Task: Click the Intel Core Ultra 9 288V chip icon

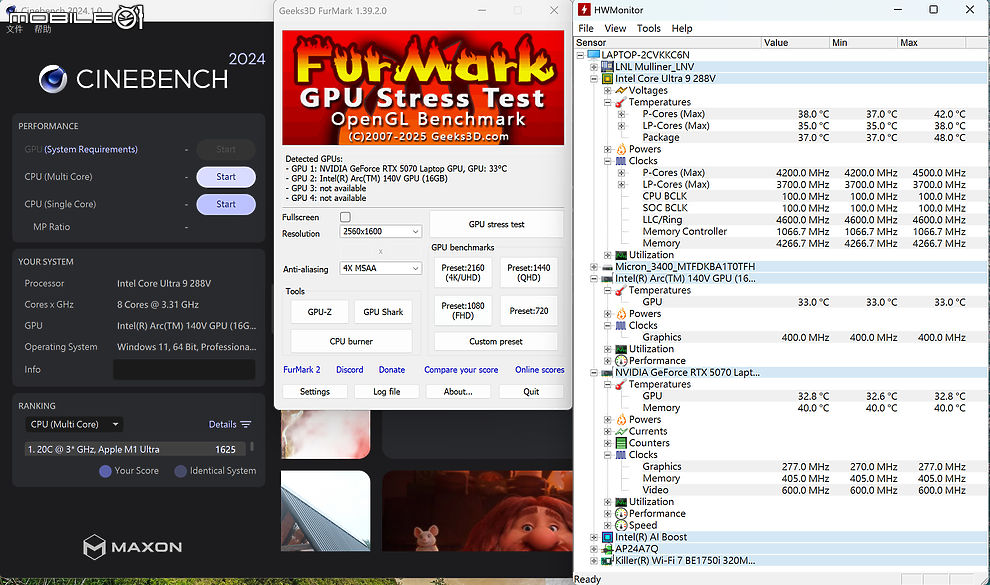Action: pos(607,78)
